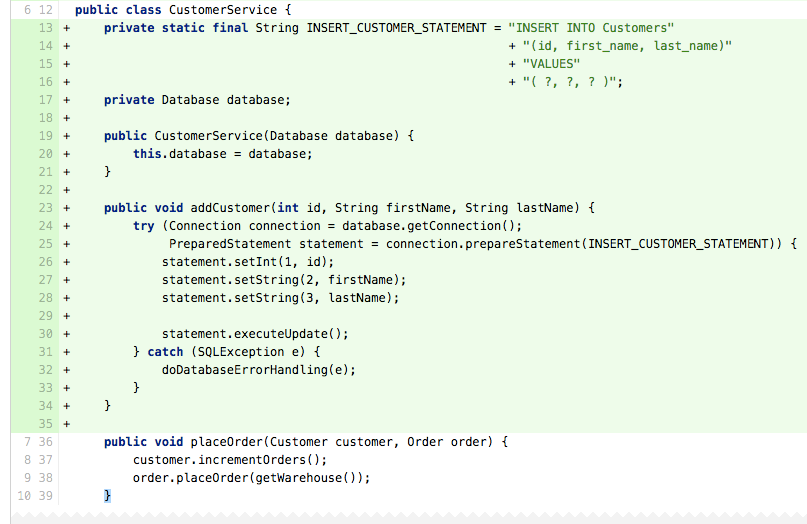
Task: Click the plus marker on line 19
Action: point(66,136)
